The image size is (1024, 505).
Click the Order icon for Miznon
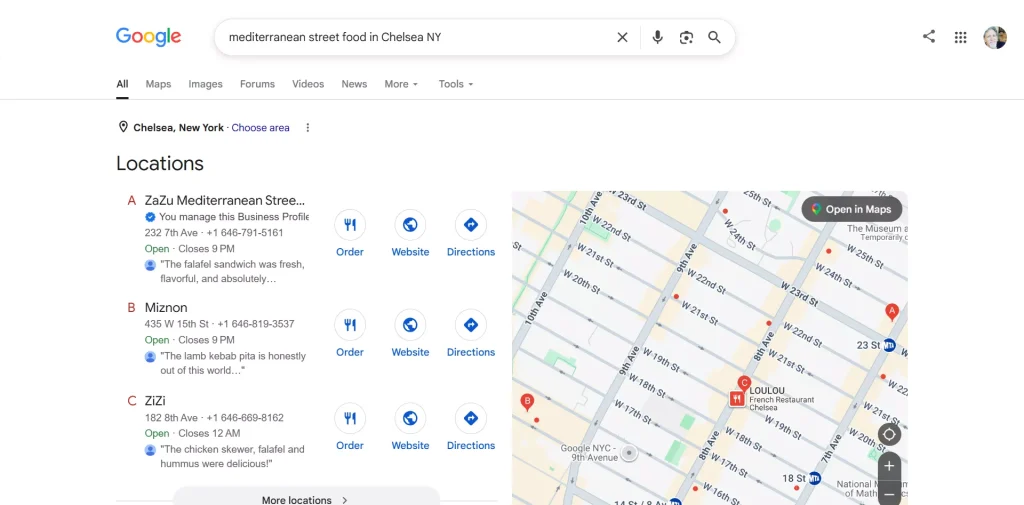(x=350, y=325)
